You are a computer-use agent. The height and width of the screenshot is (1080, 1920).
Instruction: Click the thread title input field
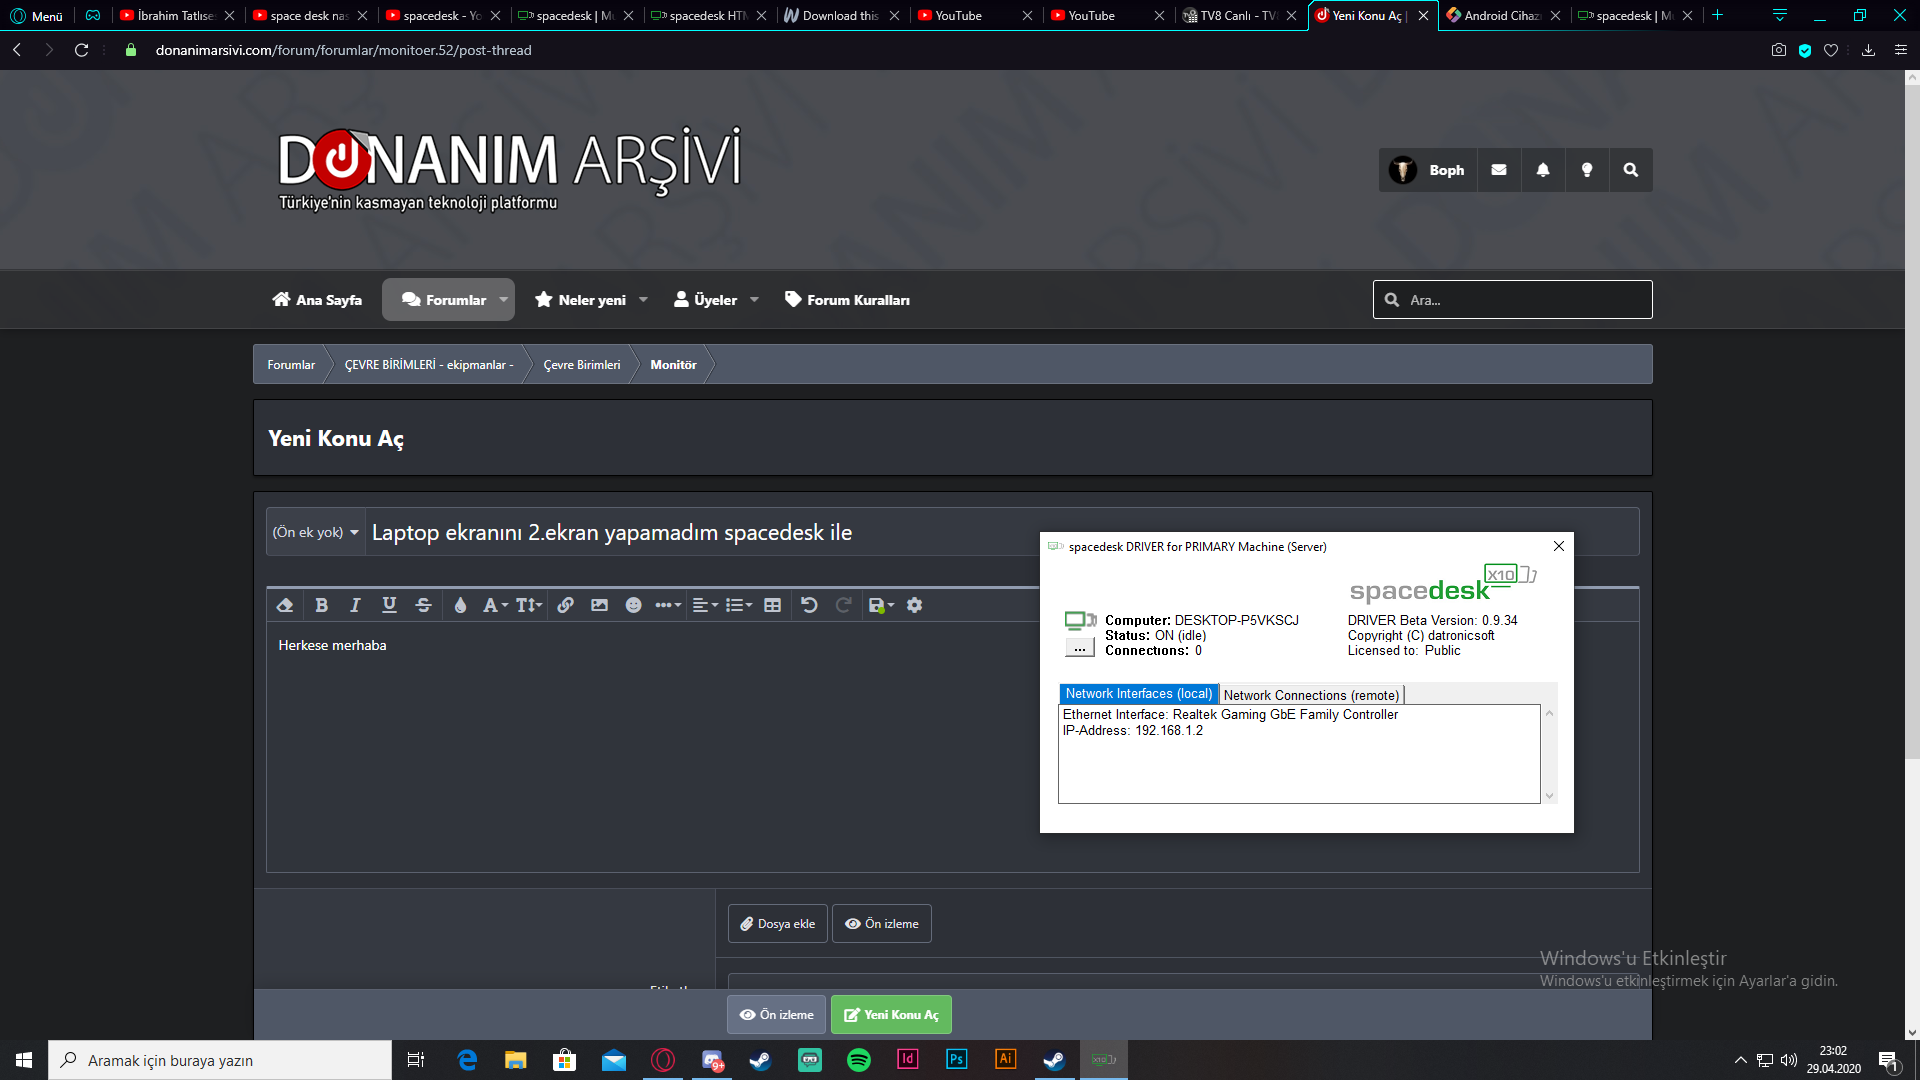[x=1001, y=532]
